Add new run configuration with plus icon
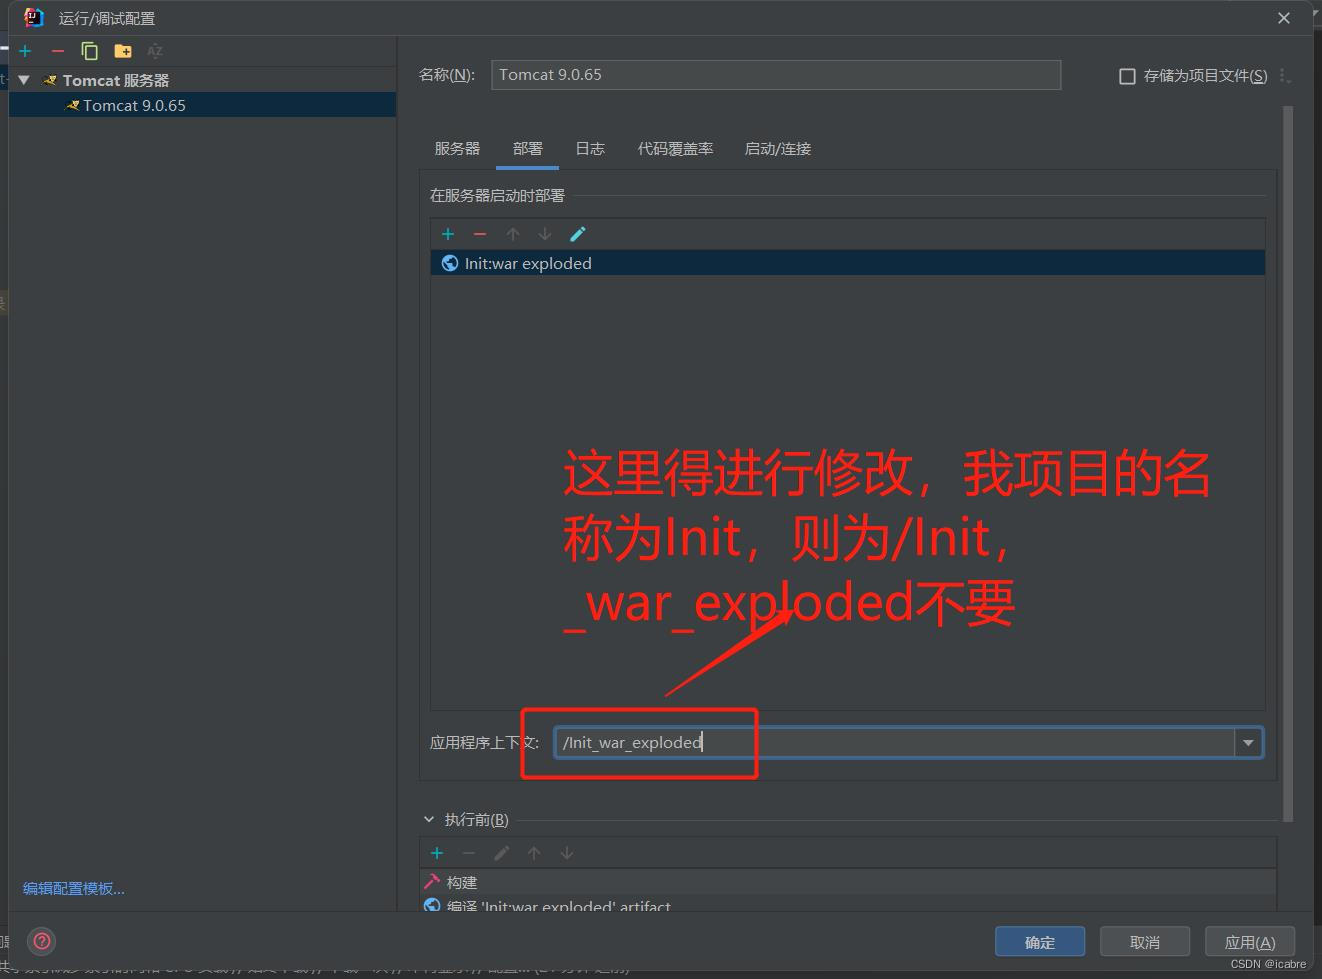 coord(25,51)
